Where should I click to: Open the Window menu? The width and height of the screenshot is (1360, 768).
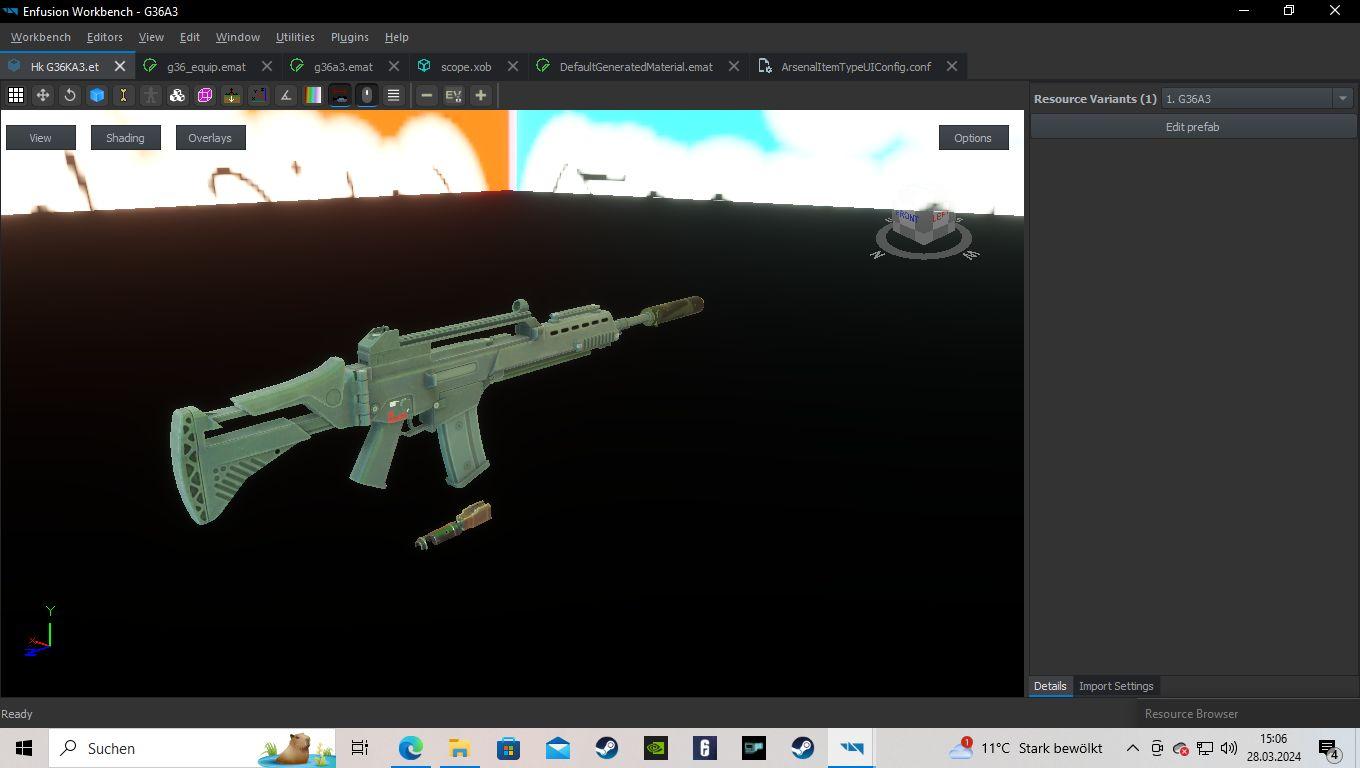tap(238, 37)
